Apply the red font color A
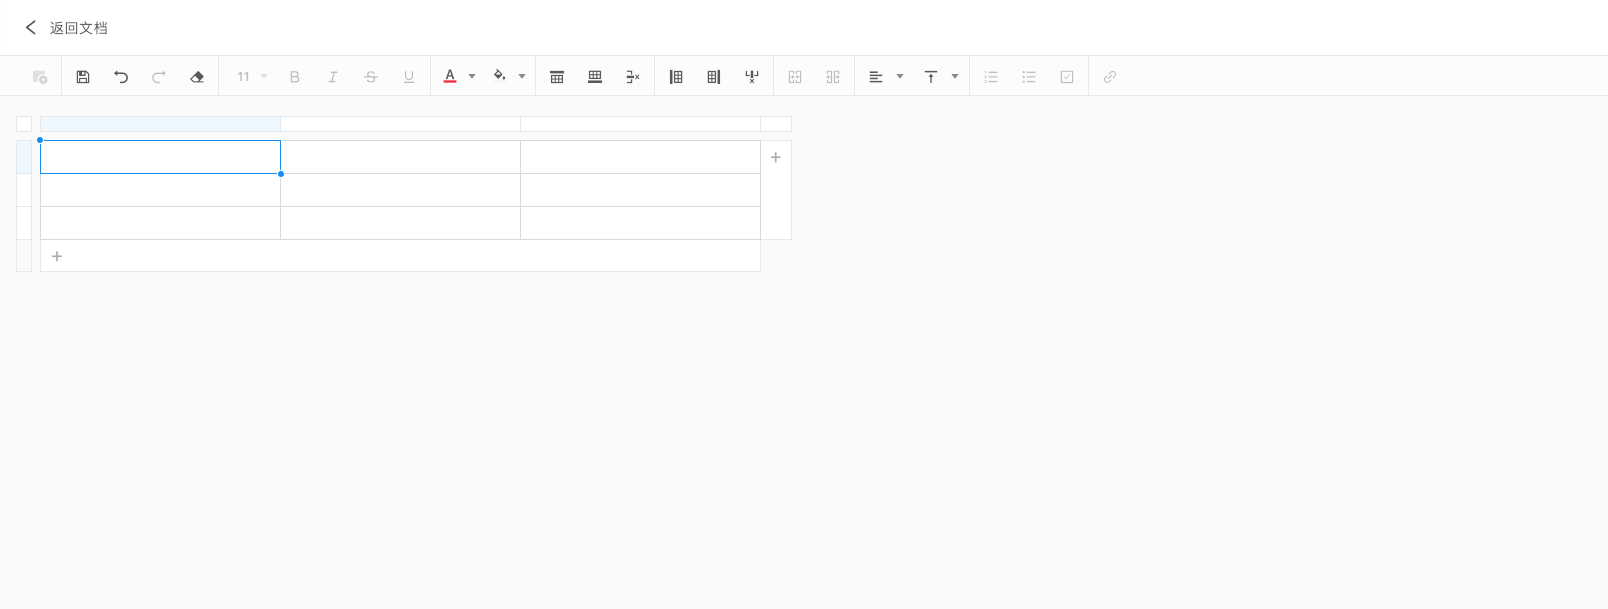 [x=450, y=77]
